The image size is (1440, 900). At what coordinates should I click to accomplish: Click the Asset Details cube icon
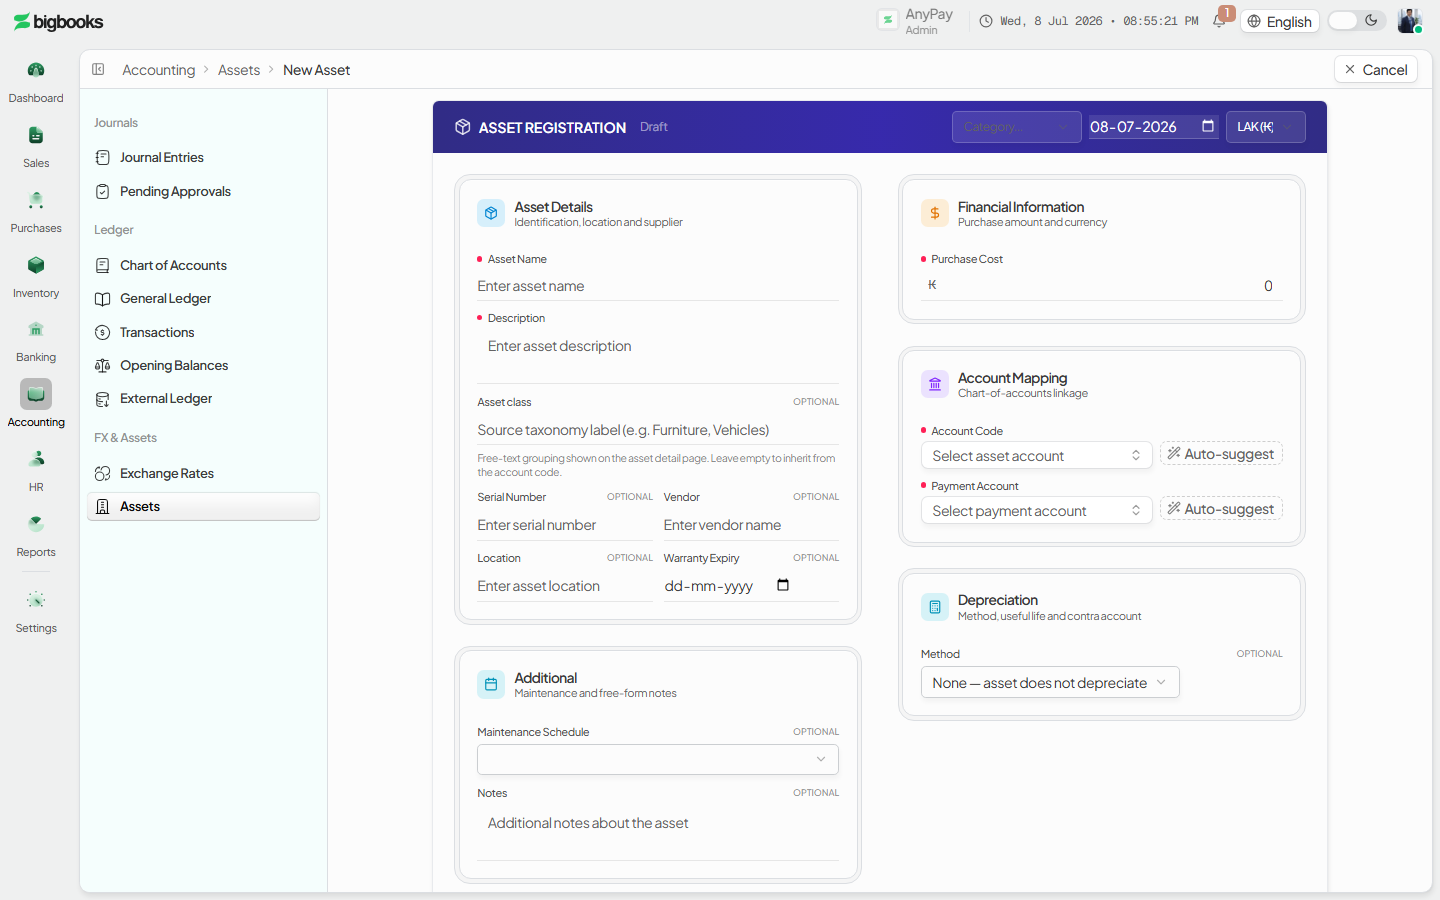491,213
